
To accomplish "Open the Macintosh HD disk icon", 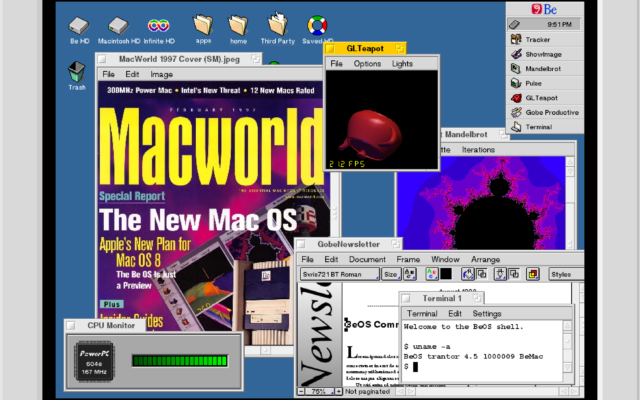I will pyautogui.click(x=118, y=26).
